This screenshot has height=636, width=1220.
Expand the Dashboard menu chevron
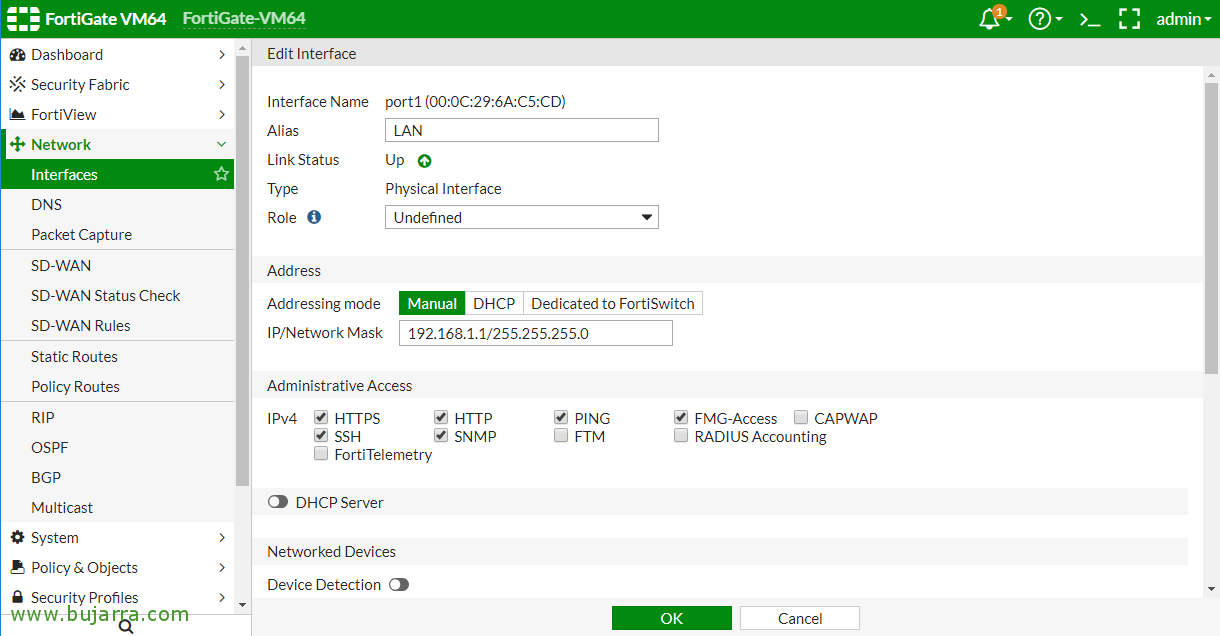[x=222, y=55]
